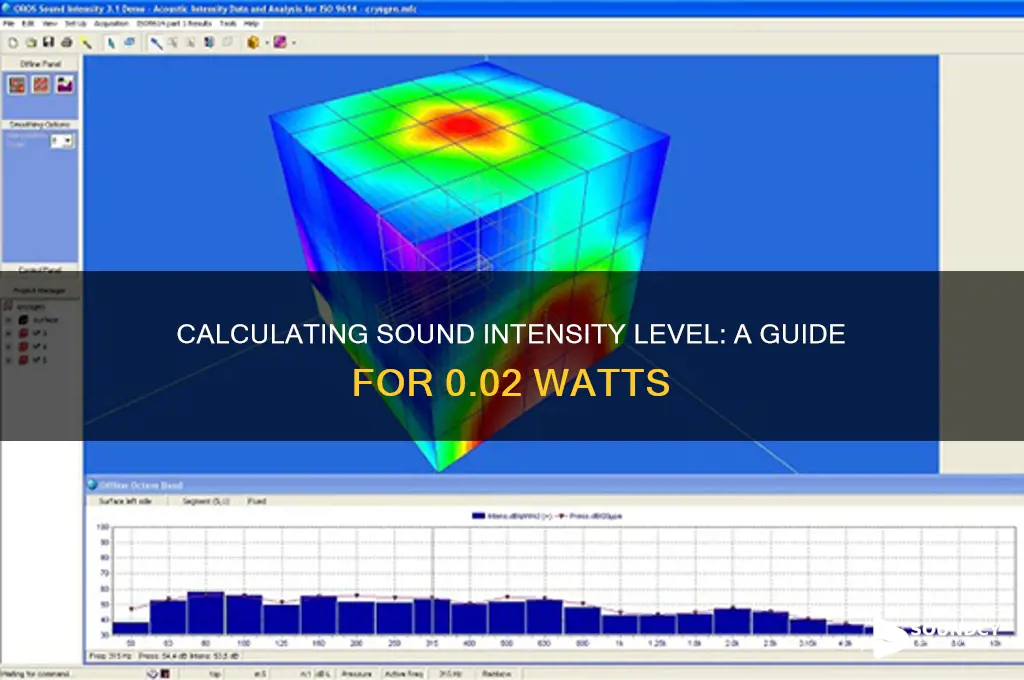Click the Open folder toolbar icon

click(31, 43)
